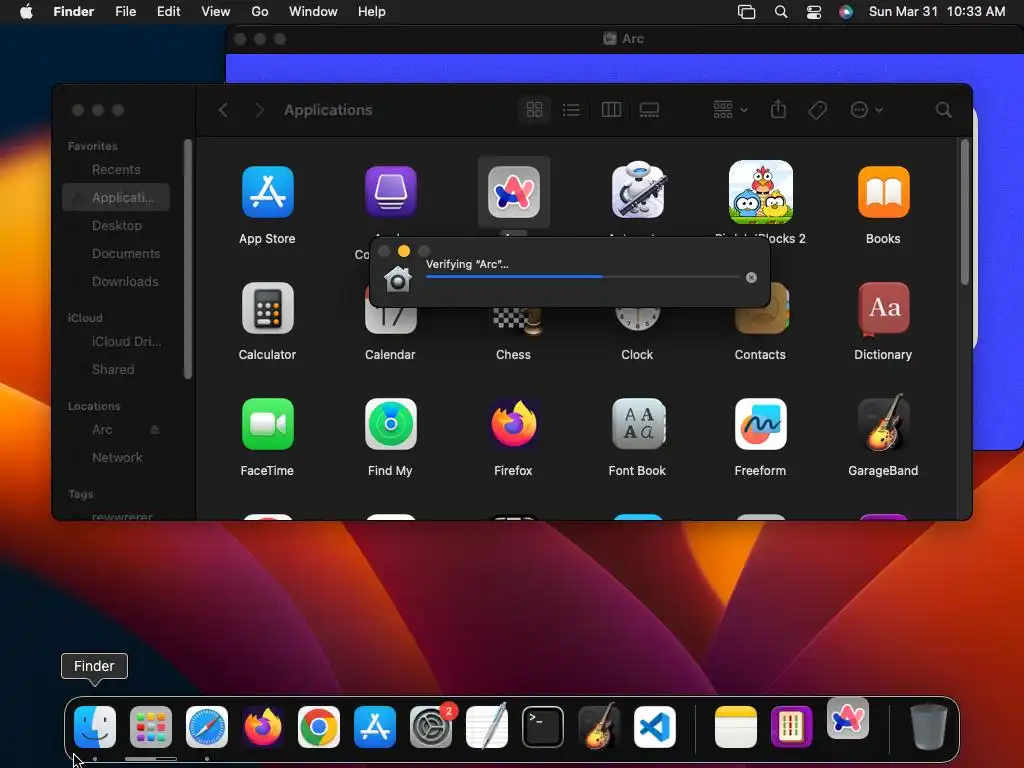Click the Edit Tags toolbar button
This screenshot has height=768, width=1024.
pos(817,110)
